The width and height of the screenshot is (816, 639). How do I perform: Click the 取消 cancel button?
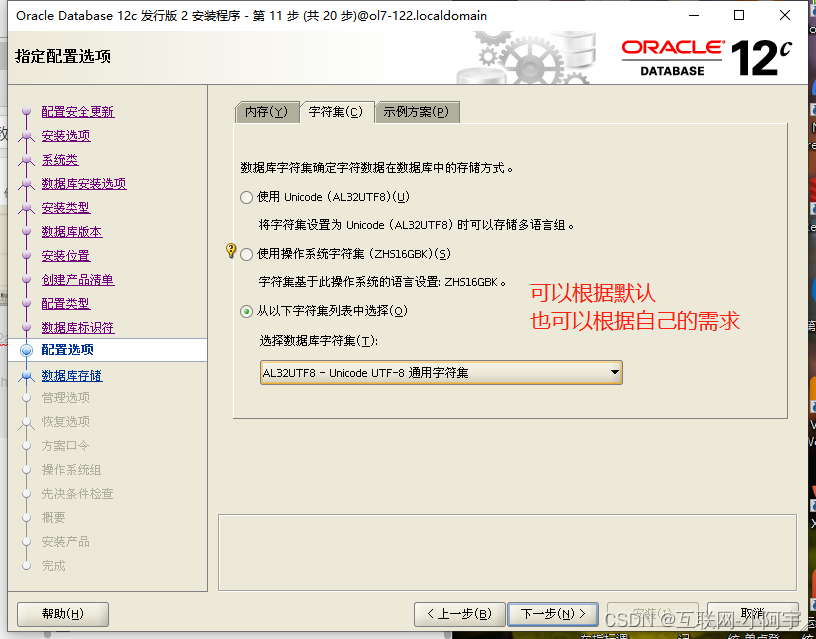point(753,614)
